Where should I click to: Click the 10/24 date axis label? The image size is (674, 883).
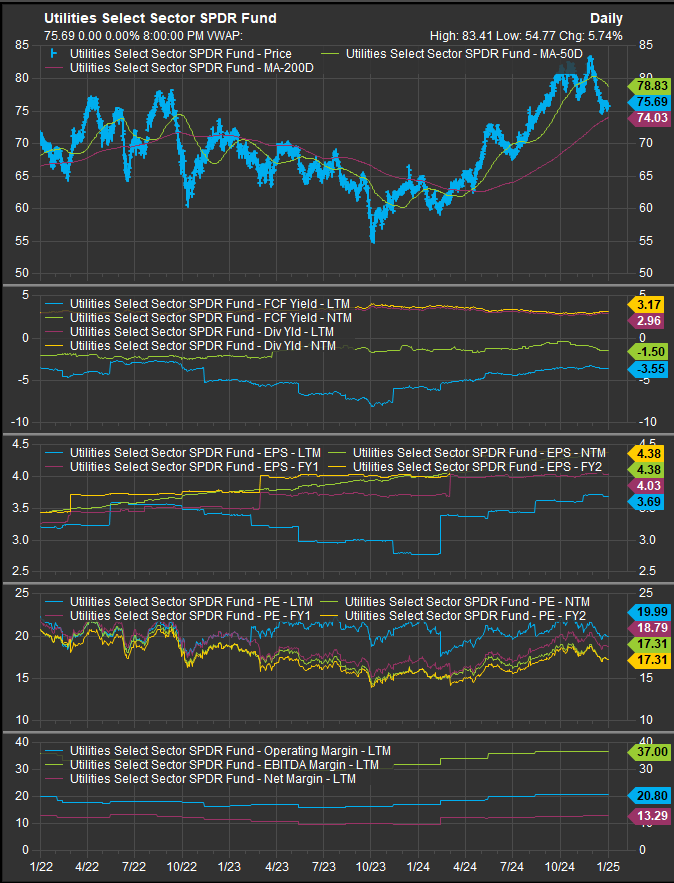pyautogui.click(x=560, y=867)
